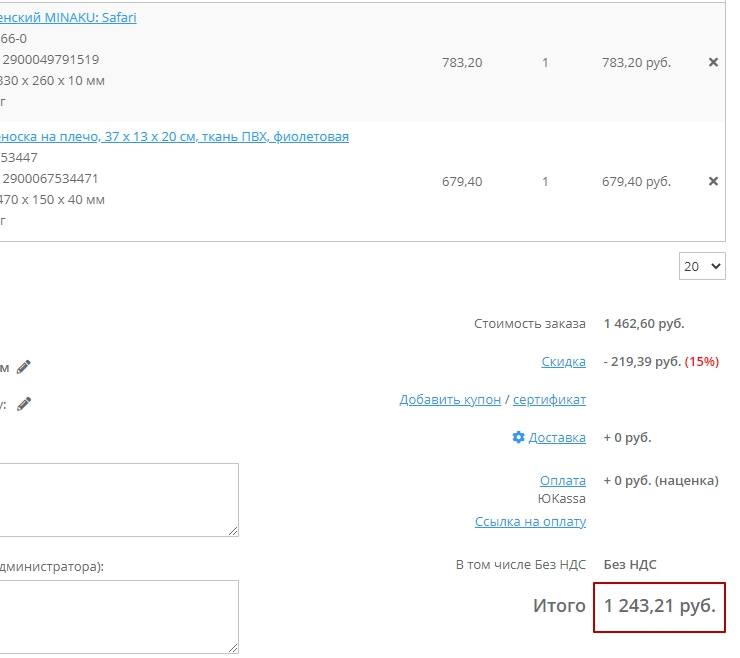Click the 679,40 unit price of the bag
Viewport: 740px width, 658px height.
[461, 182]
